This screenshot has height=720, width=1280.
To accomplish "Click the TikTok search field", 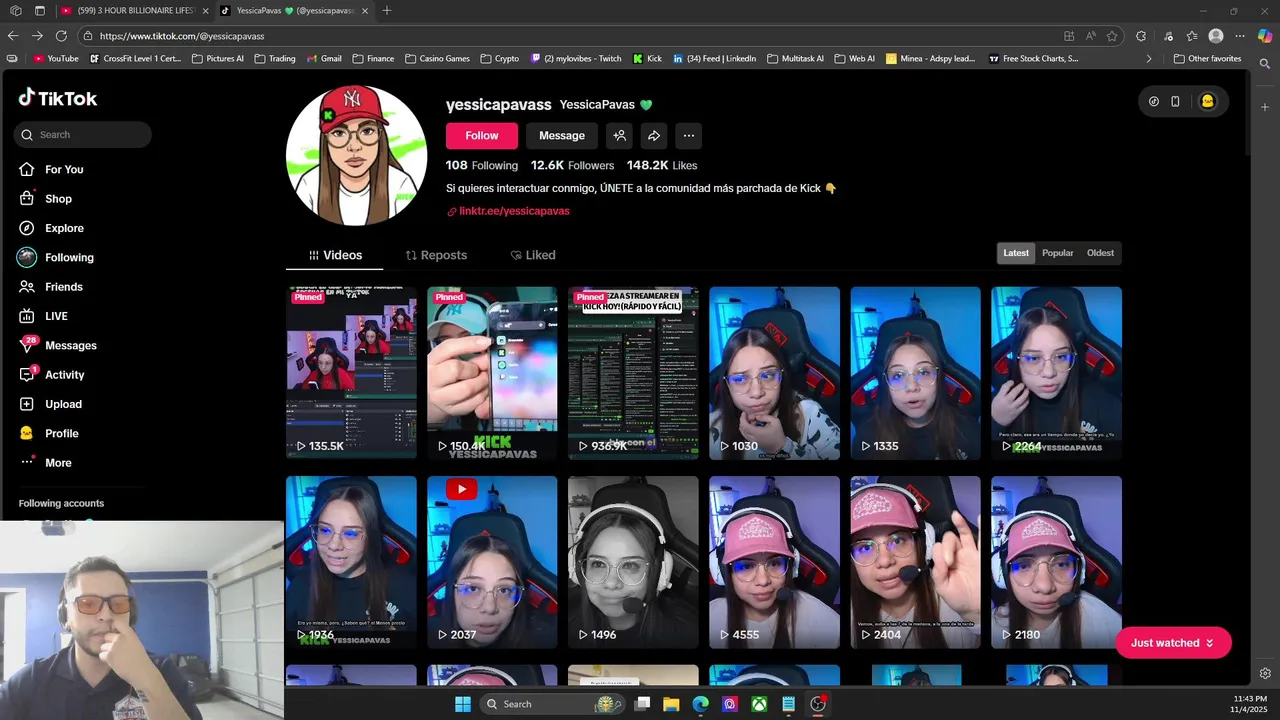I will (83, 134).
